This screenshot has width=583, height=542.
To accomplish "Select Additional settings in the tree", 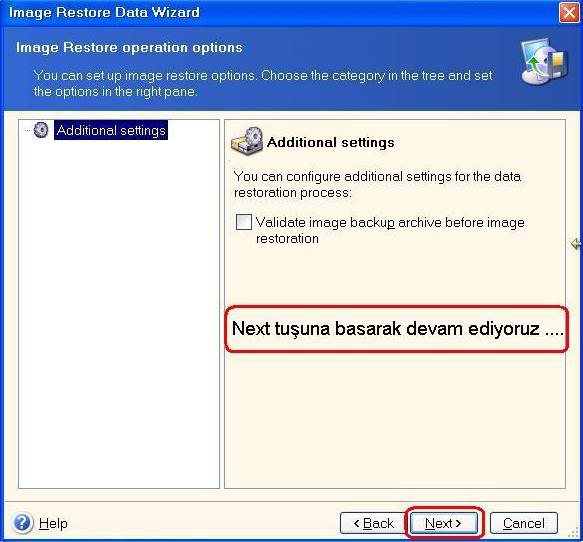I will tap(111, 130).
